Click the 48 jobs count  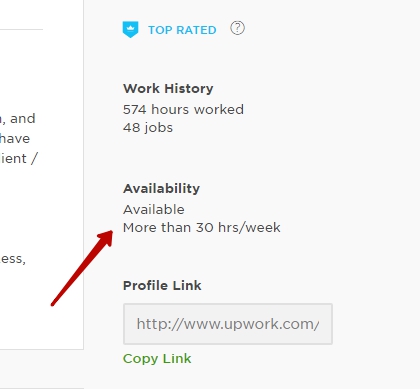(148, 127)
